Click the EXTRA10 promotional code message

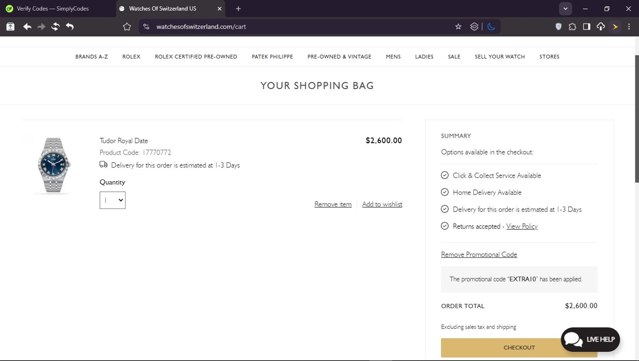(x=519, y=279)
